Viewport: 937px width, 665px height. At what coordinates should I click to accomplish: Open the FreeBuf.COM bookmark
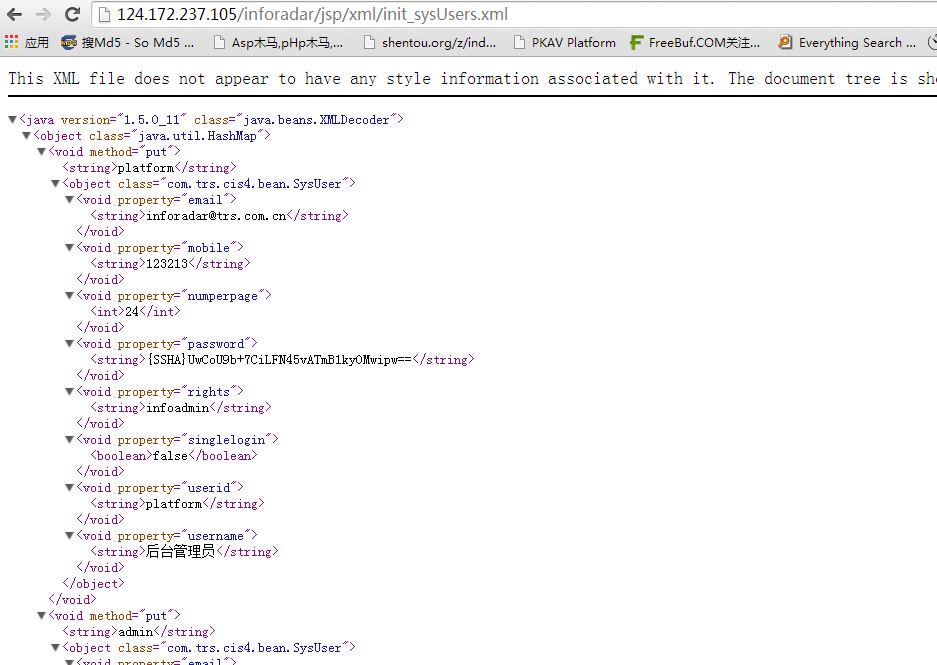click(695, 42)
